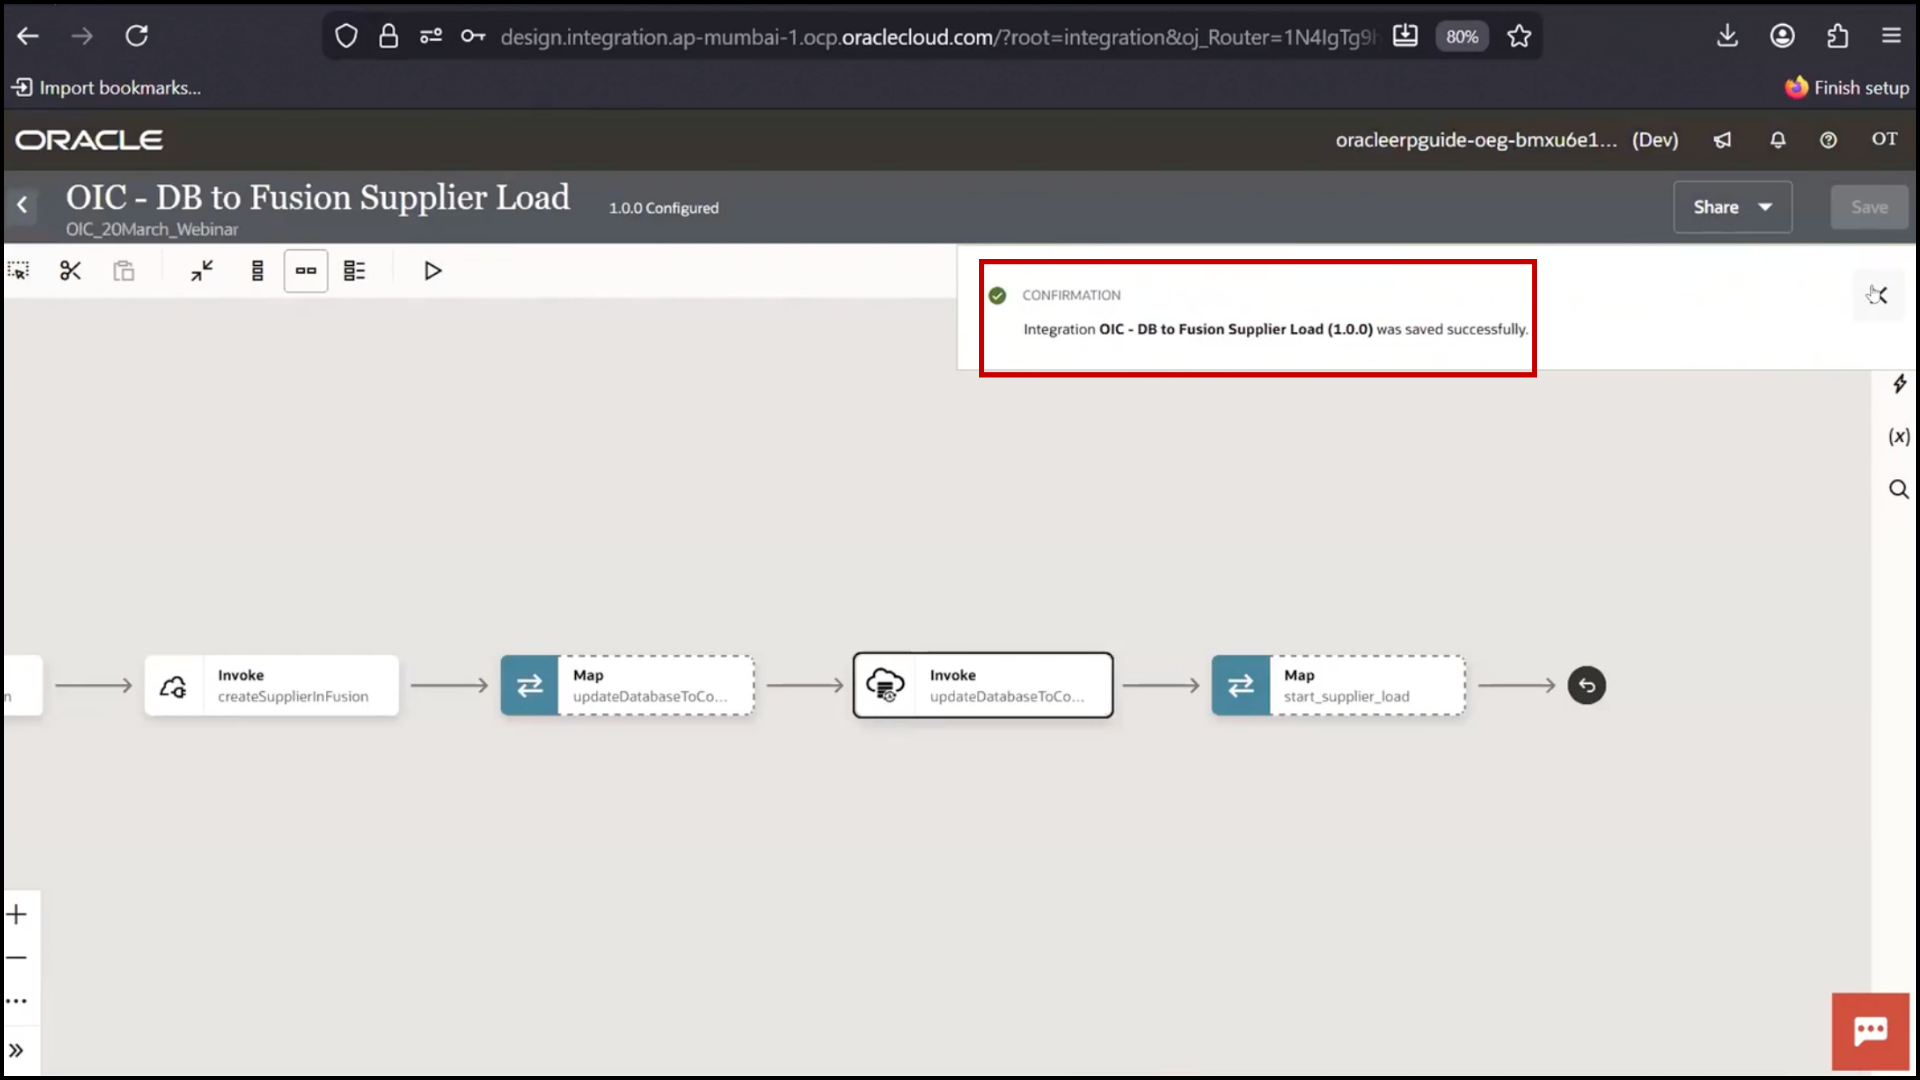Click the 1.0.0 Configured status label
1920x1080 pixels.
pos(664,208)
